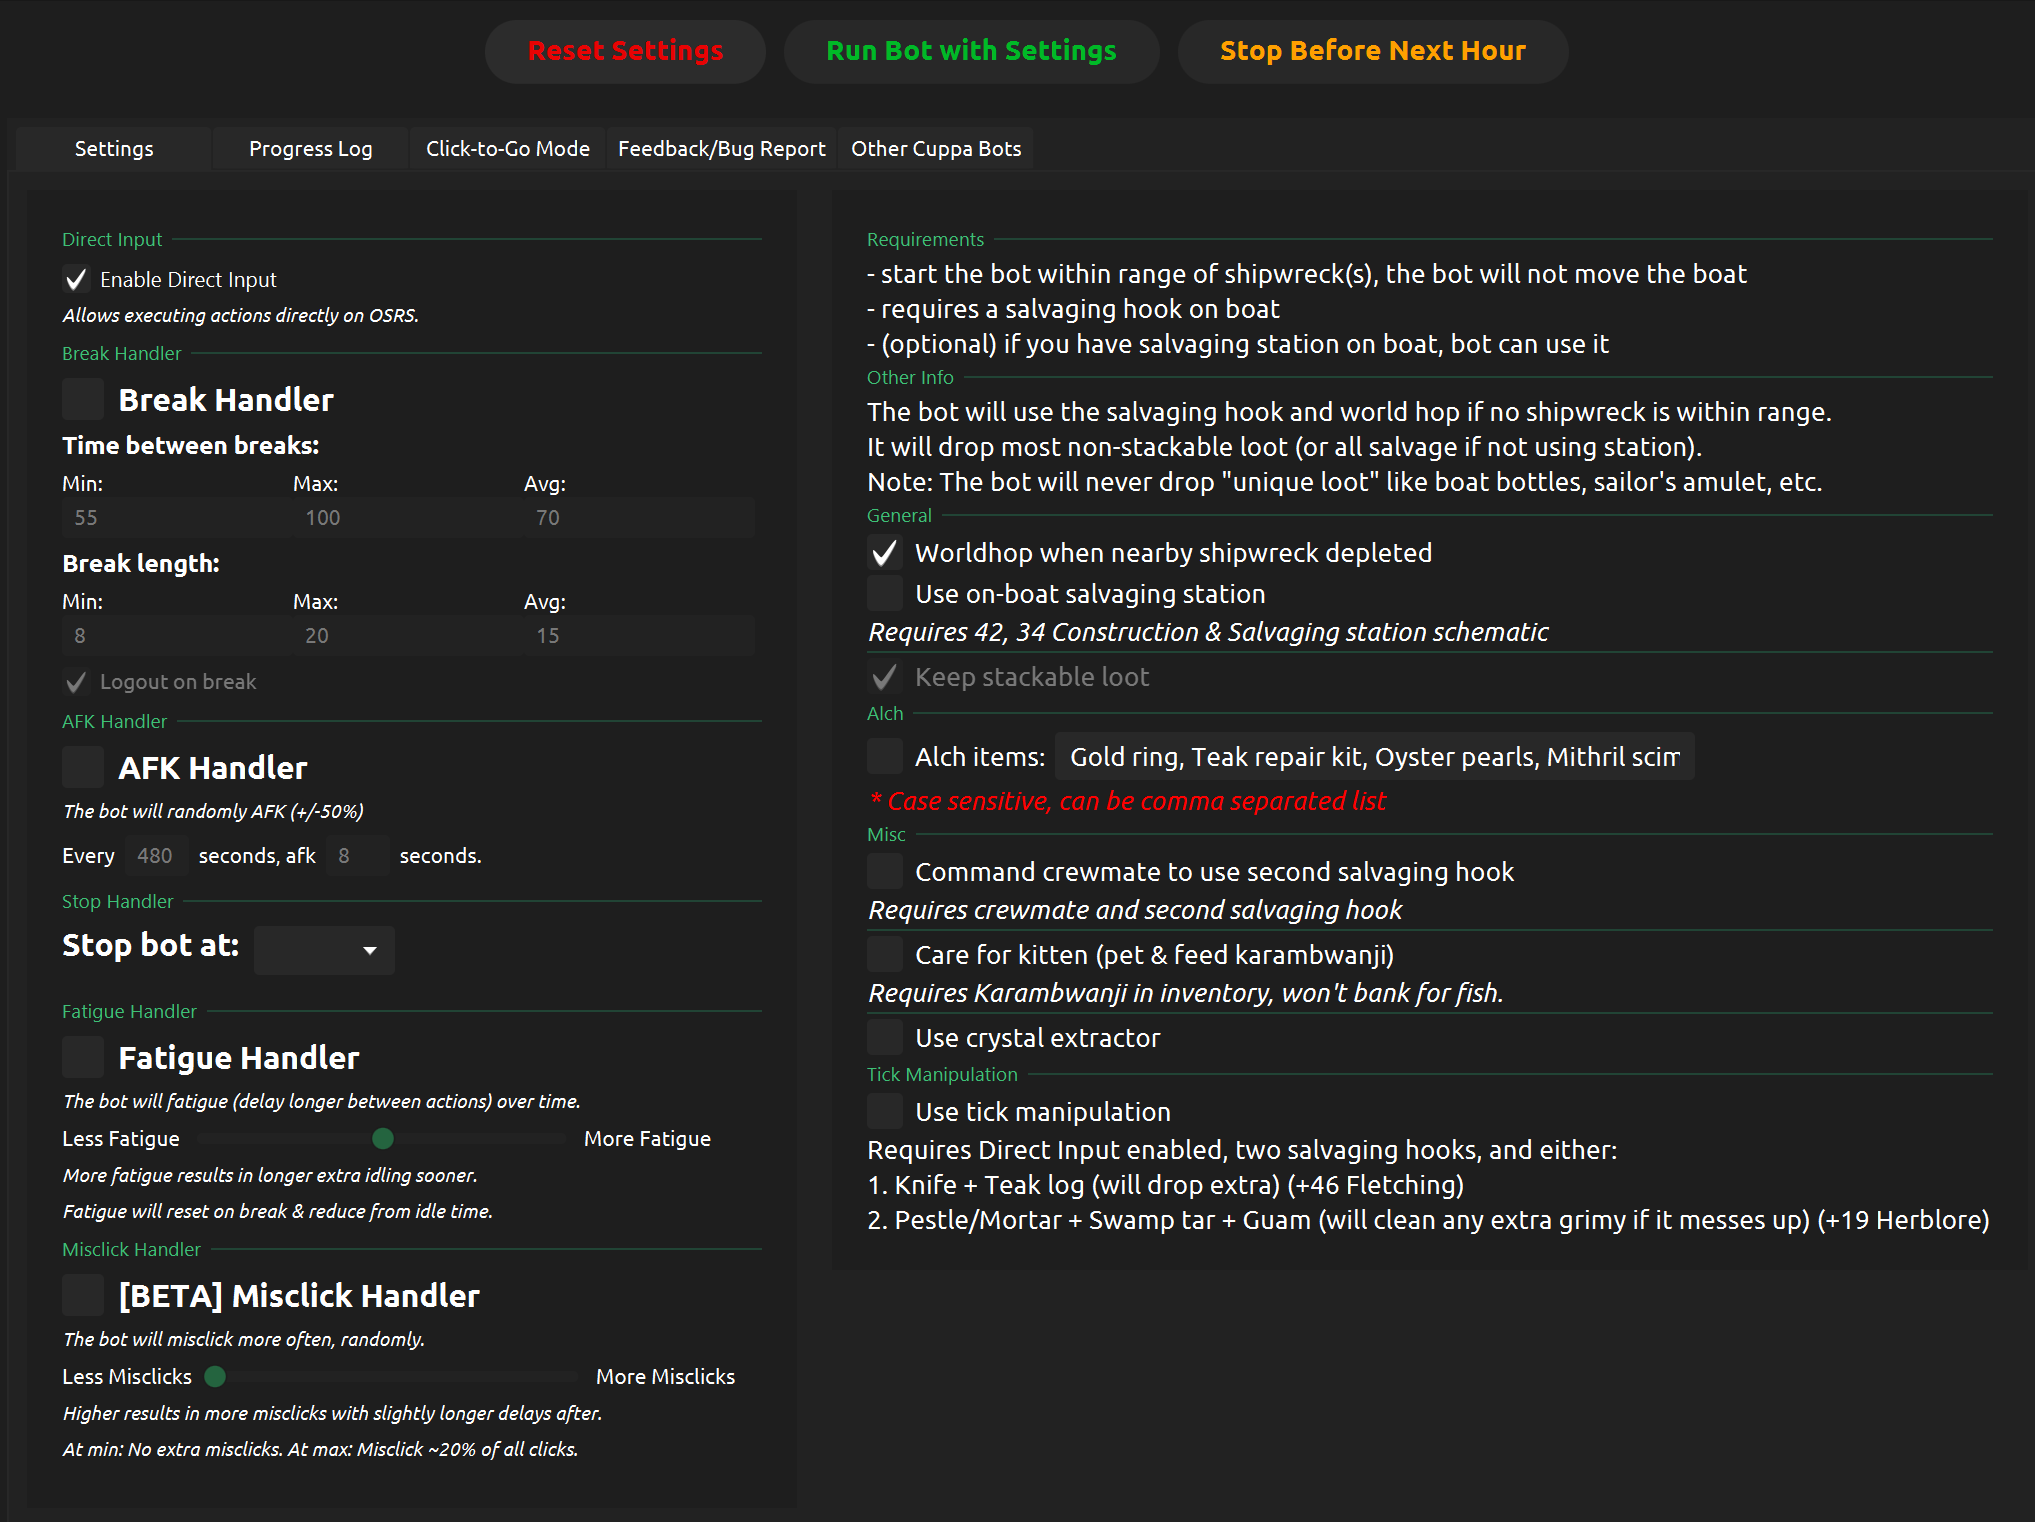Enable the Break Handler checkbox

click(83, 399)
